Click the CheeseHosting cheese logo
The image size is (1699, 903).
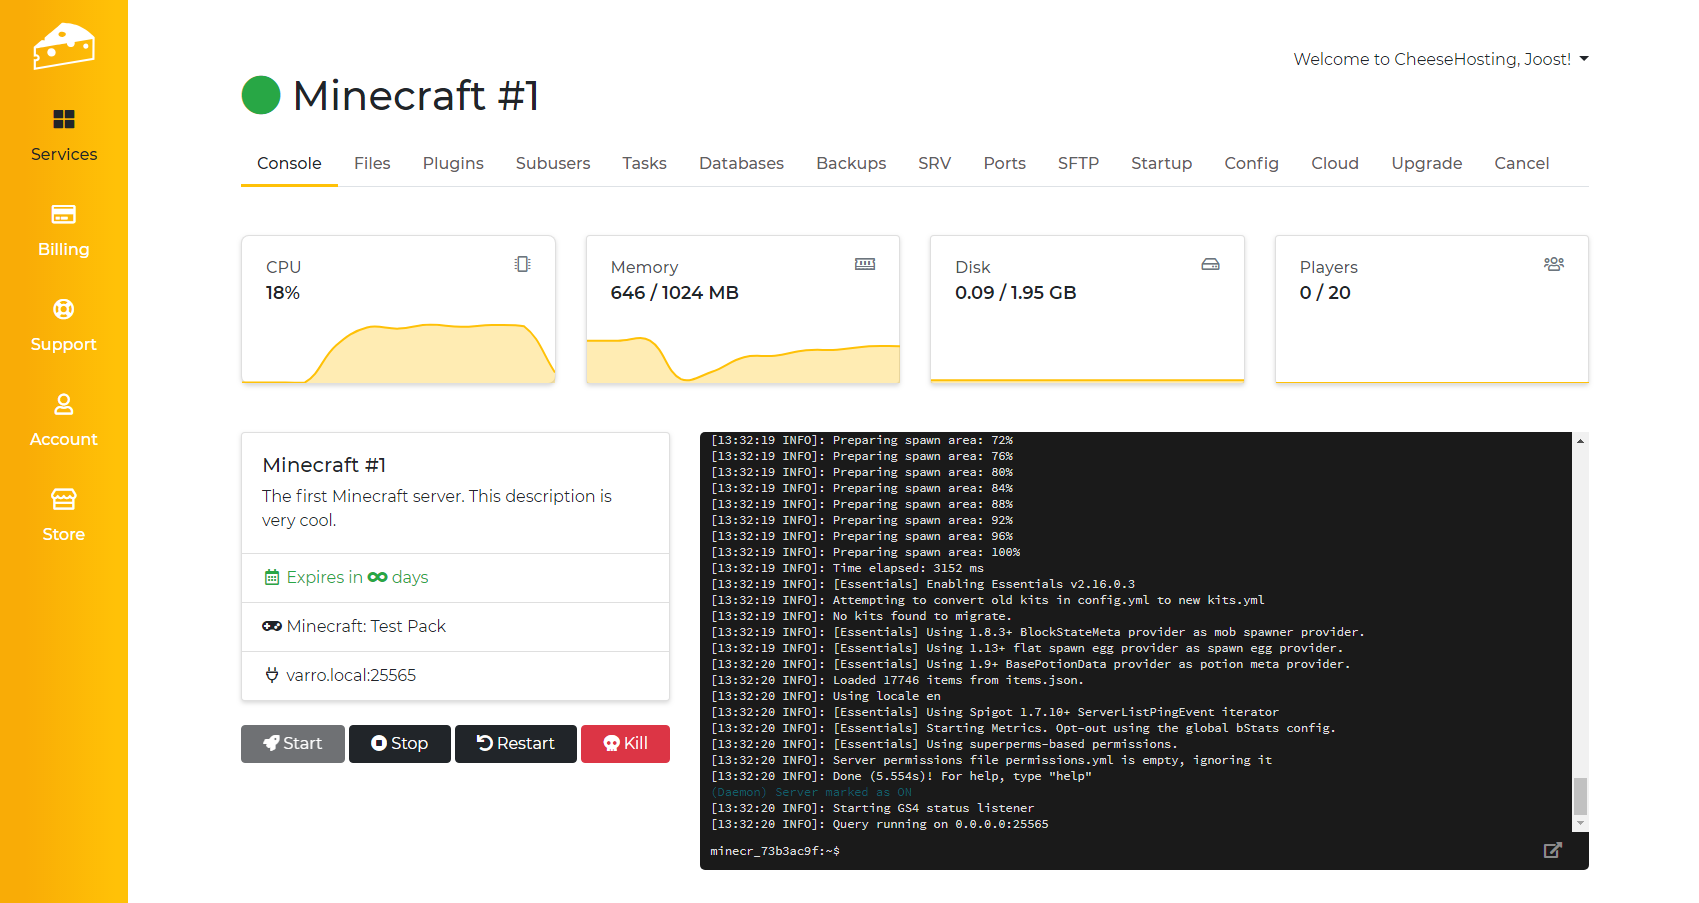pos(63,46)
